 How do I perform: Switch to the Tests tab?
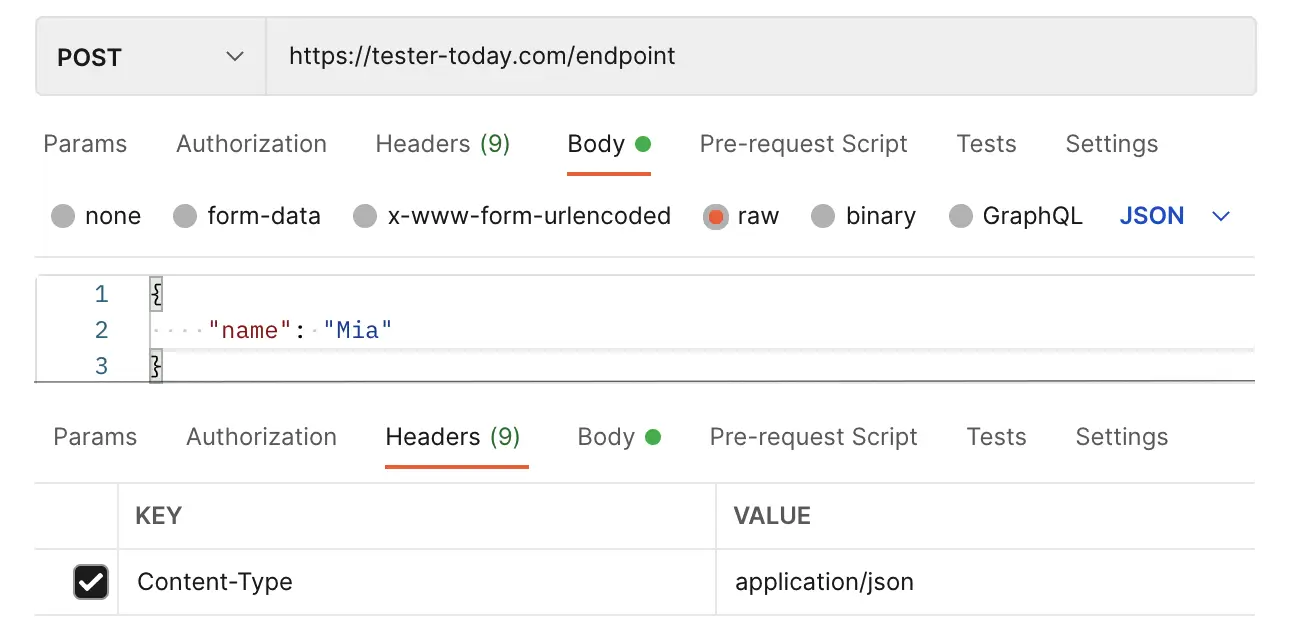986,144
